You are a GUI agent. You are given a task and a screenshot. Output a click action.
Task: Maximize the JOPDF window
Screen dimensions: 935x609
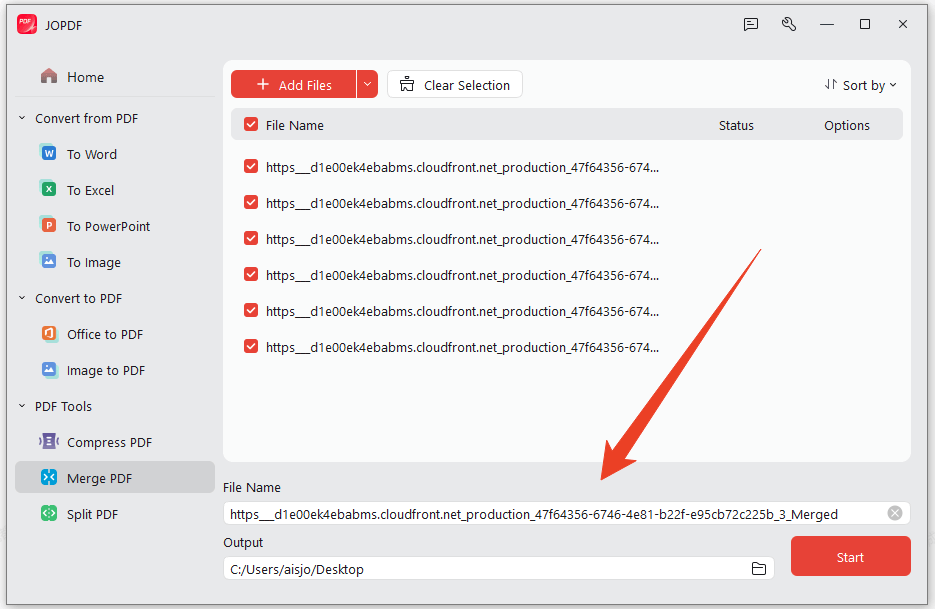pyautogui.click(x=865, y=24)
